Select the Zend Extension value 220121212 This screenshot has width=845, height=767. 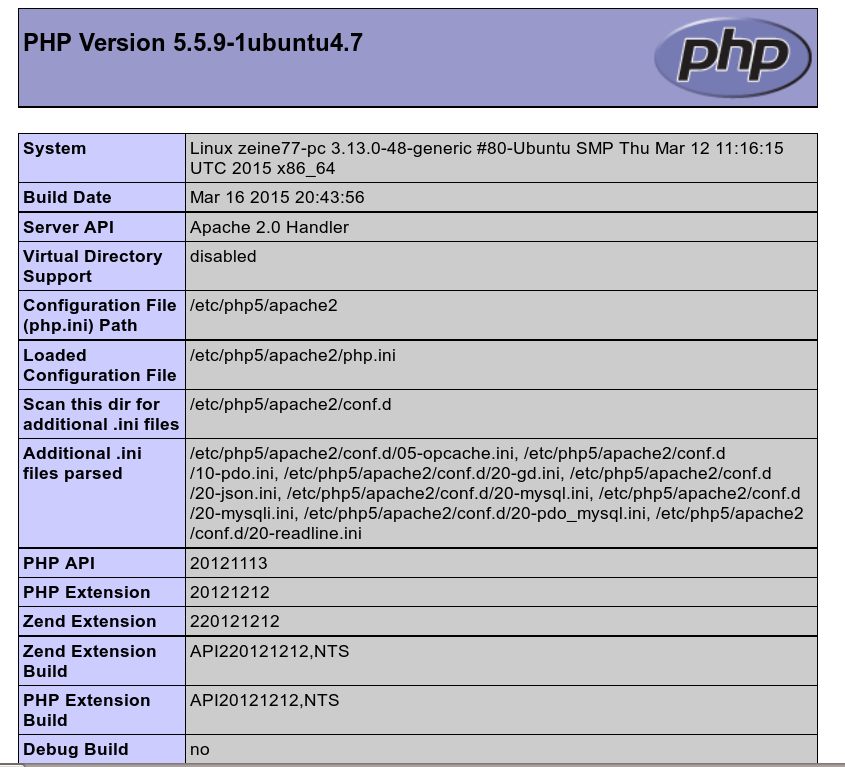click(x=234, y=621)
